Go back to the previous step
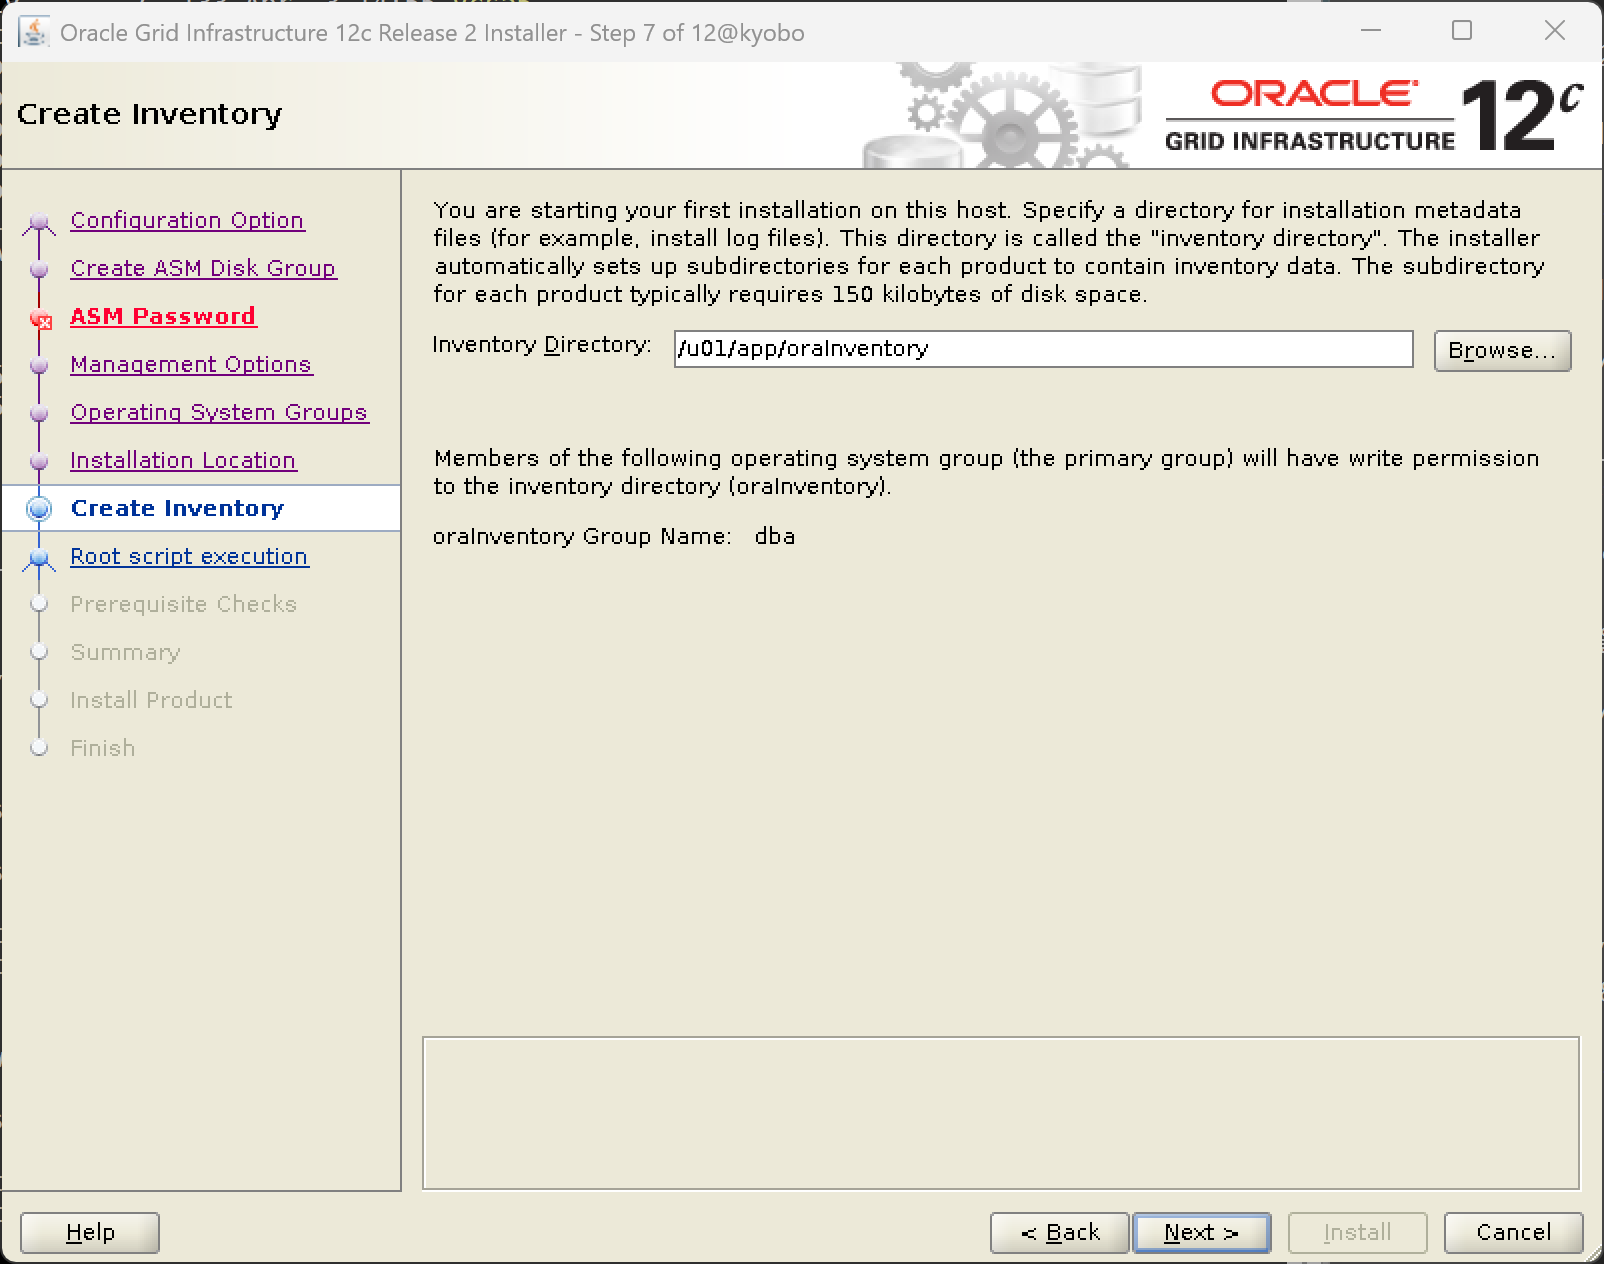 (x=1060, y=1232)
